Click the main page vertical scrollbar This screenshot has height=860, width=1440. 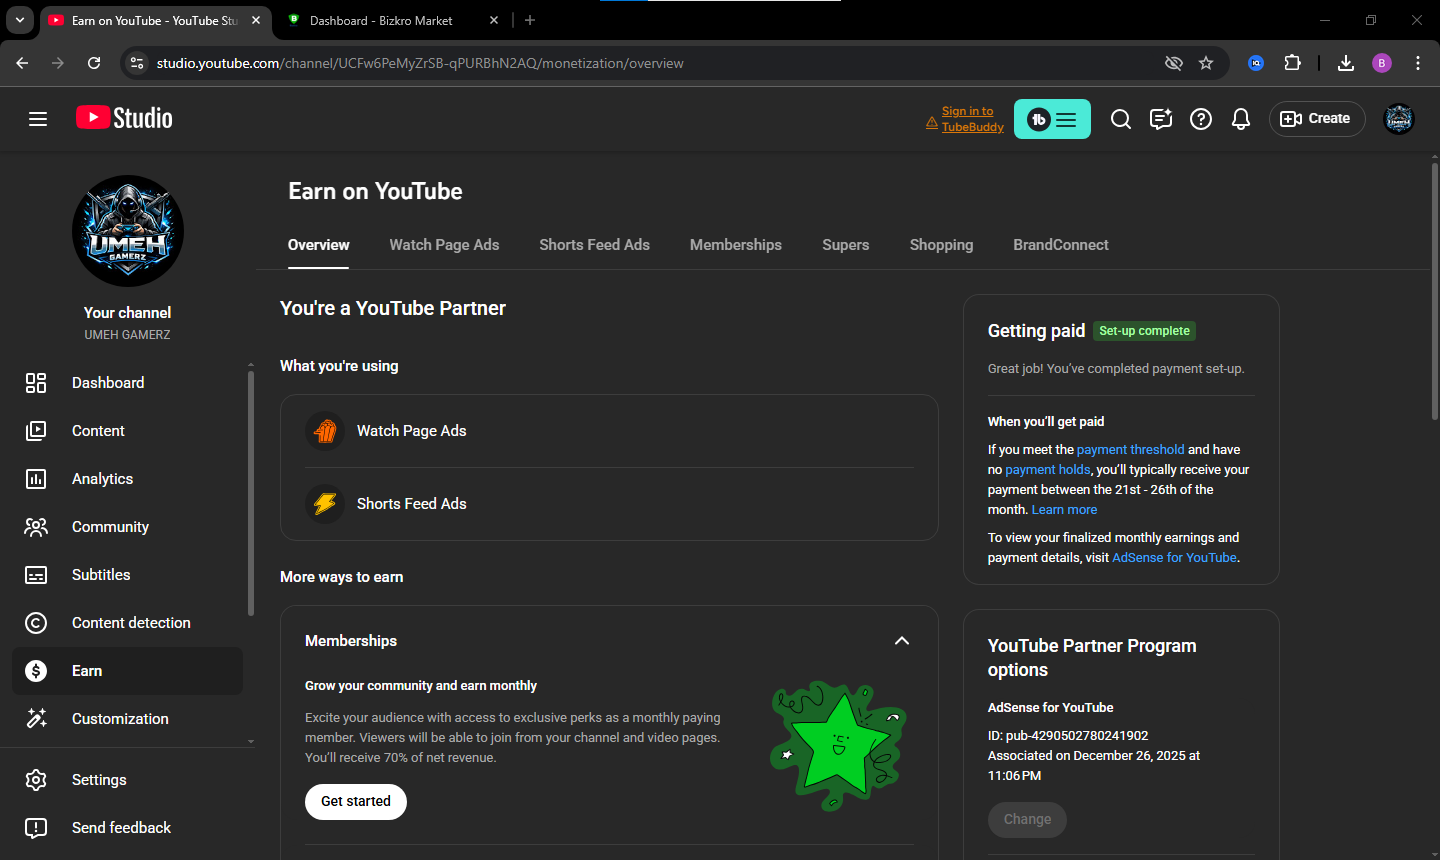(x=1434, y=290)
